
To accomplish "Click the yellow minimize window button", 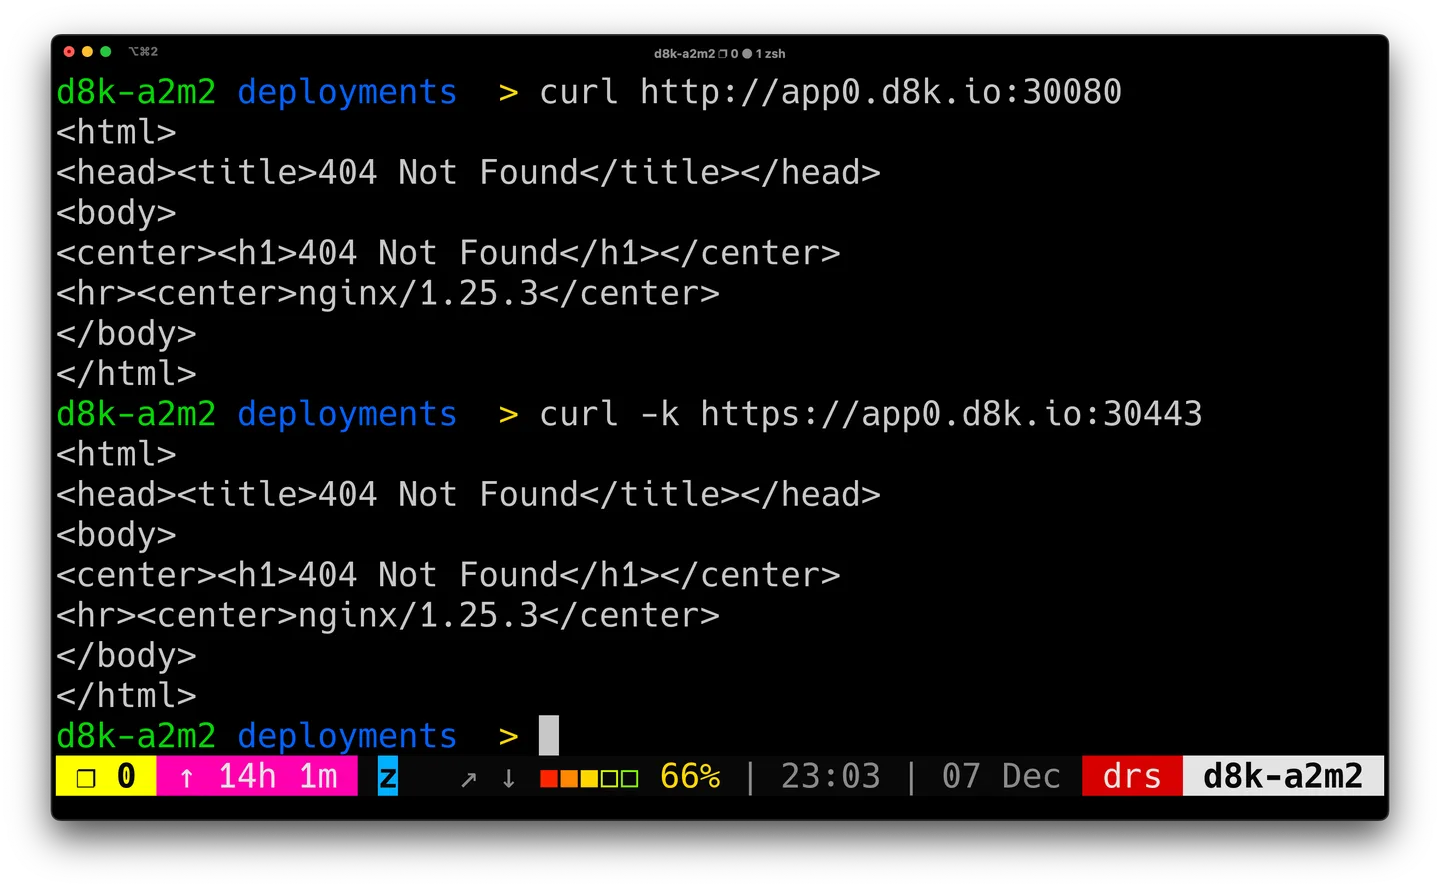I will pos(87,51).
